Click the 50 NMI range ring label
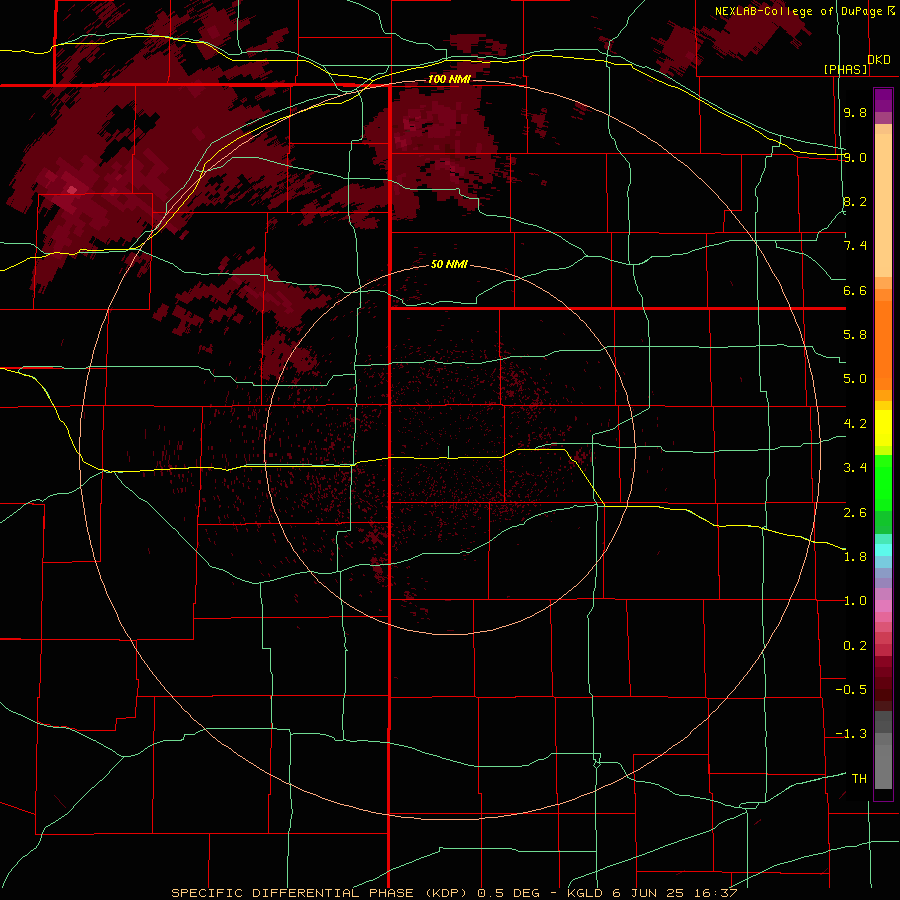 click(x=449, y=264)
